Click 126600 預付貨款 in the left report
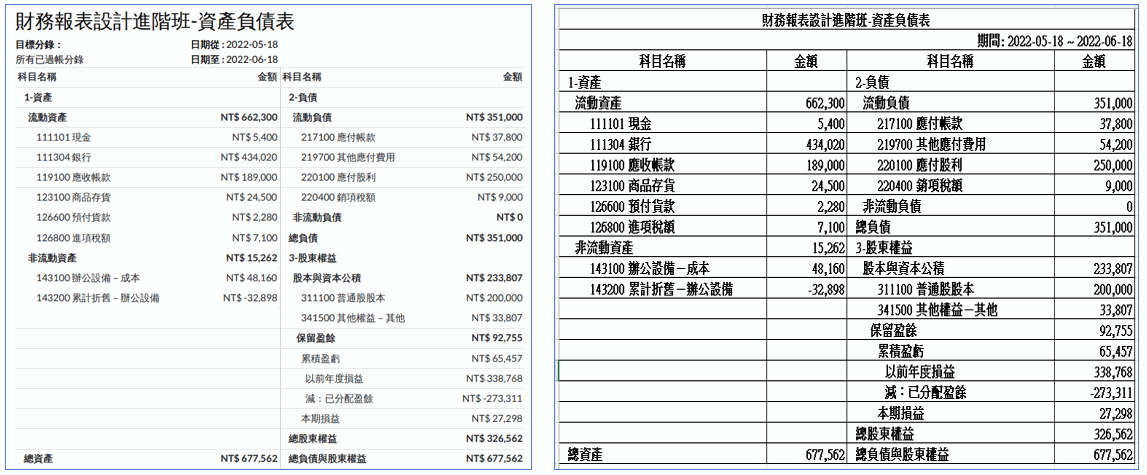Screen dimensions: 1147x475 (x=73, y=217)
